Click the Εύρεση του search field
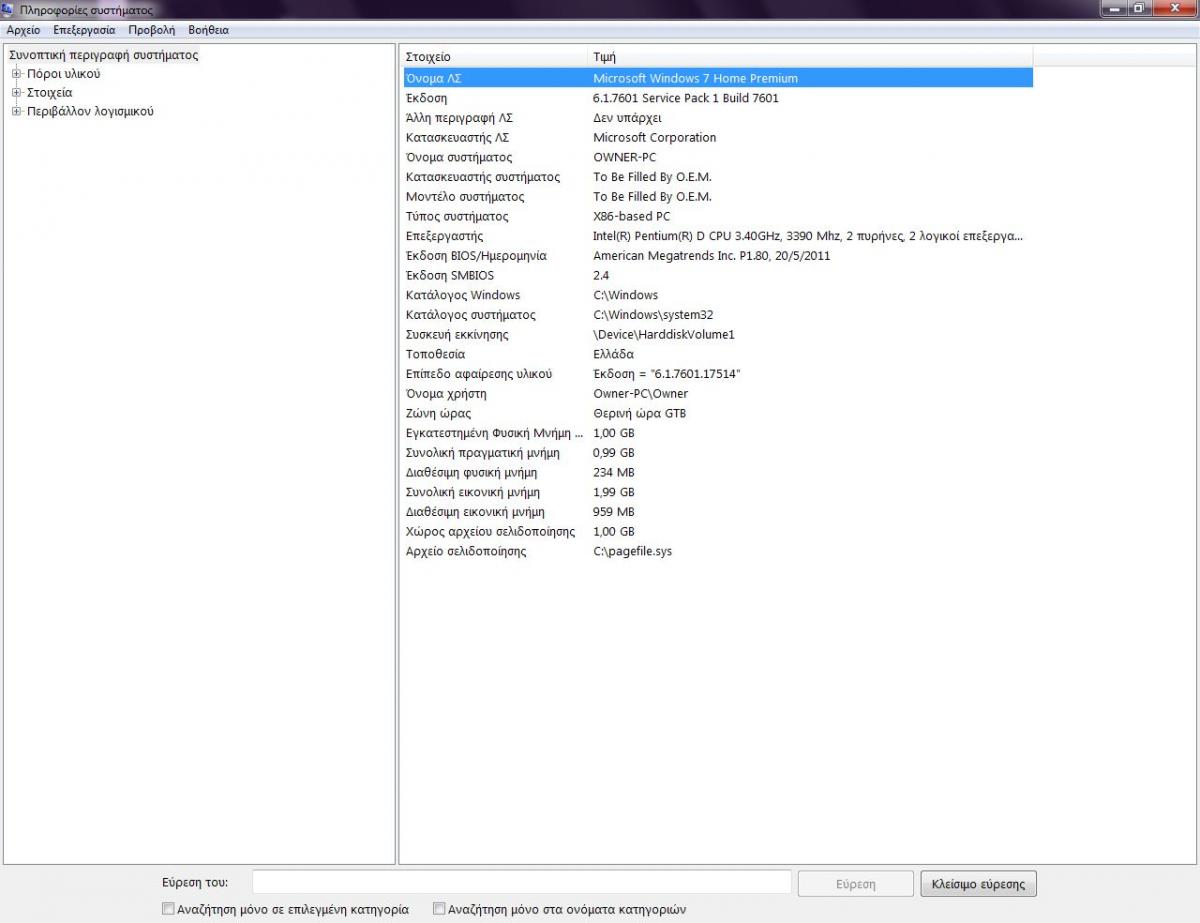Screen dimensions: 1200x923 pos(522,883)
